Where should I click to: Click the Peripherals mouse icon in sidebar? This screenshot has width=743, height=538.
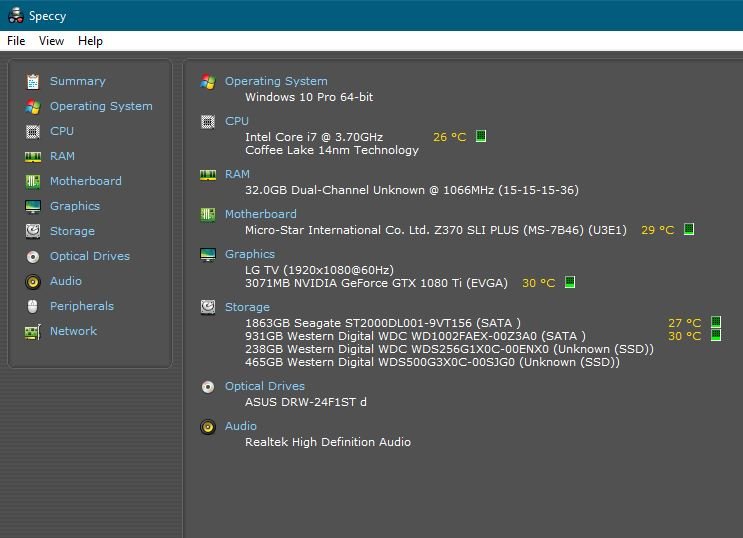point(33,307)
